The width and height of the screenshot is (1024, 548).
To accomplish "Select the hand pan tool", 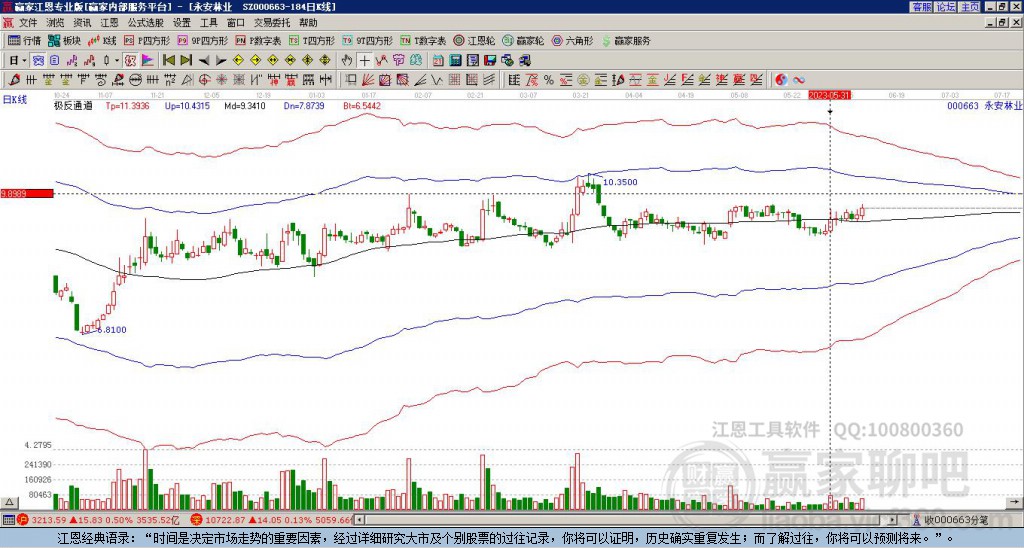I will [x=347, y=61].
